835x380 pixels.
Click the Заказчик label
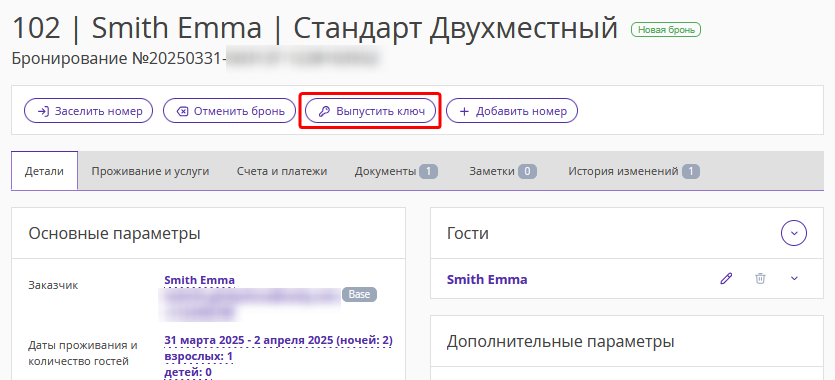[53, 285]
